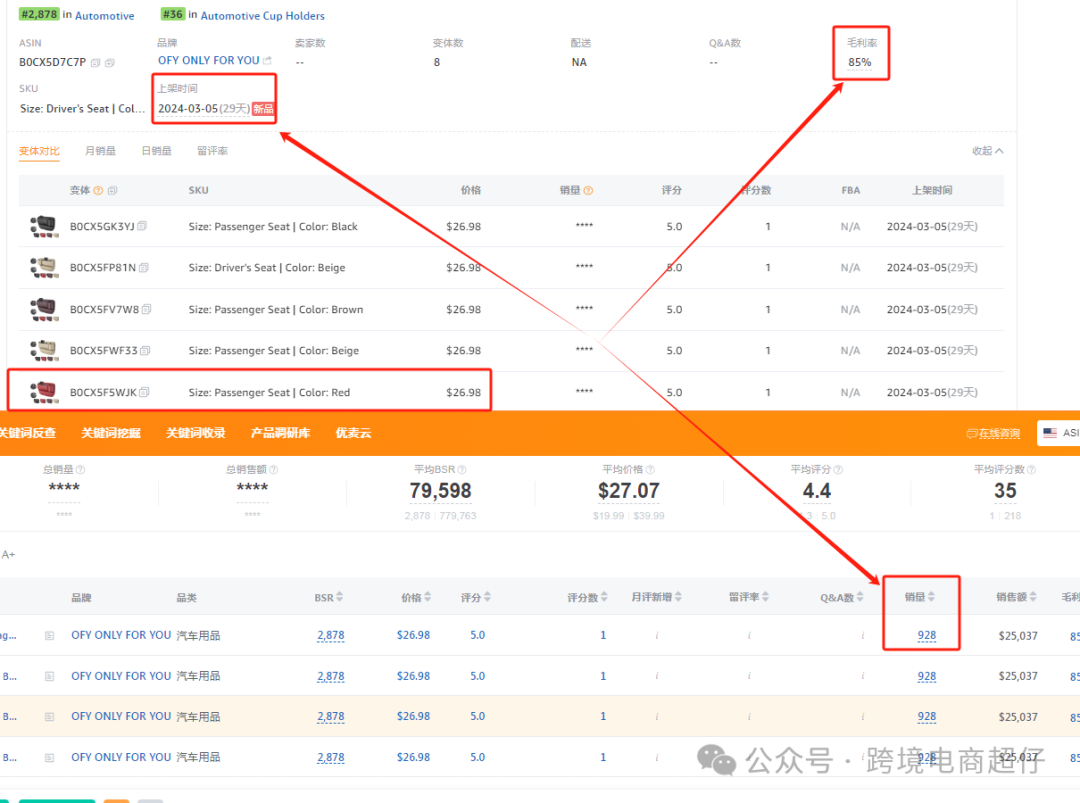Copy the ASIN B0CX5D7C7P with first icon
Viewport: 1080px width, 803px height.
[95, 63]
